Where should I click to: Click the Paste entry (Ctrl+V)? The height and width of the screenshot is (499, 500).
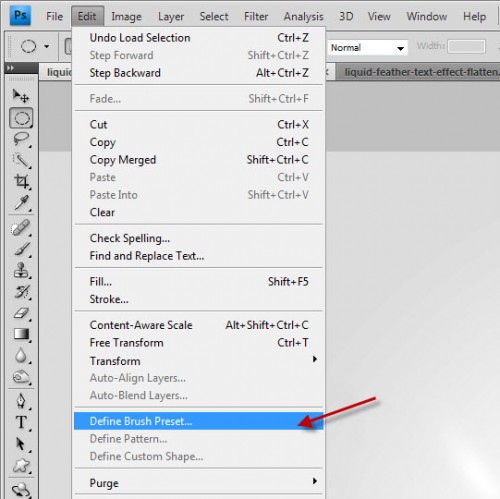pos(198,177)
